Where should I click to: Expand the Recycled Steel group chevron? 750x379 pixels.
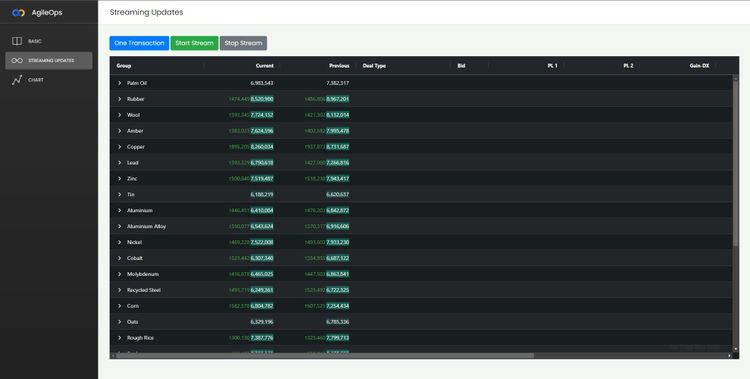tap(120, 290)
